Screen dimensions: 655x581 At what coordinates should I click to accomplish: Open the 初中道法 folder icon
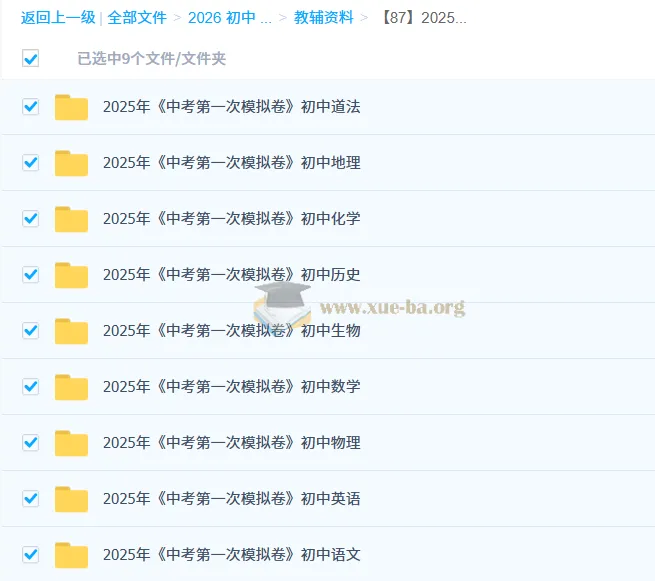(x=71, y=107)
